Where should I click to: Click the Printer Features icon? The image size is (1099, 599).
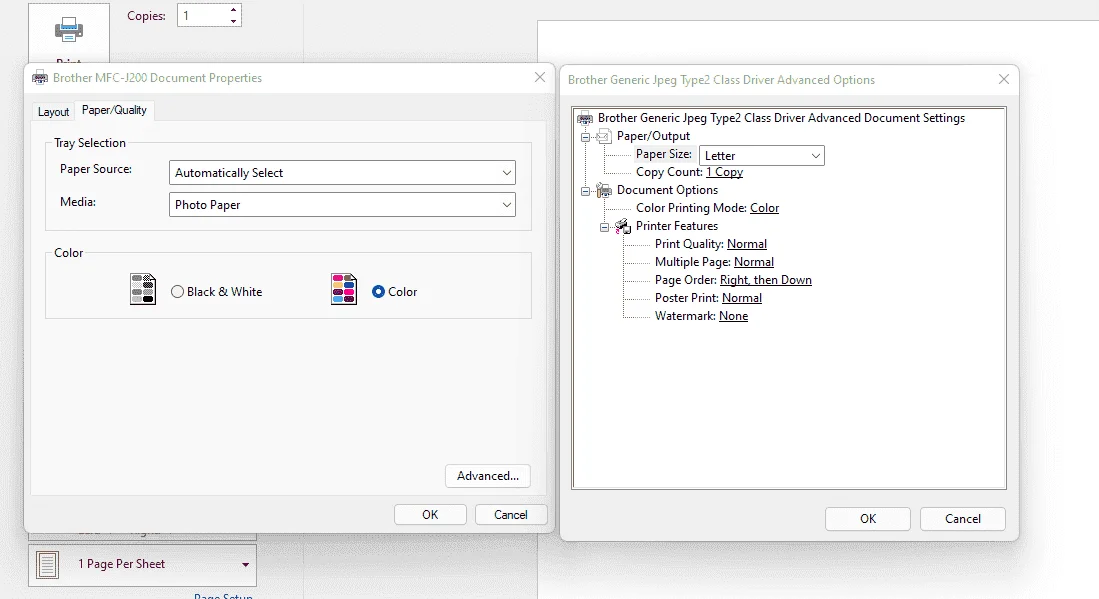pyautogui.click(x=622, y=226)
